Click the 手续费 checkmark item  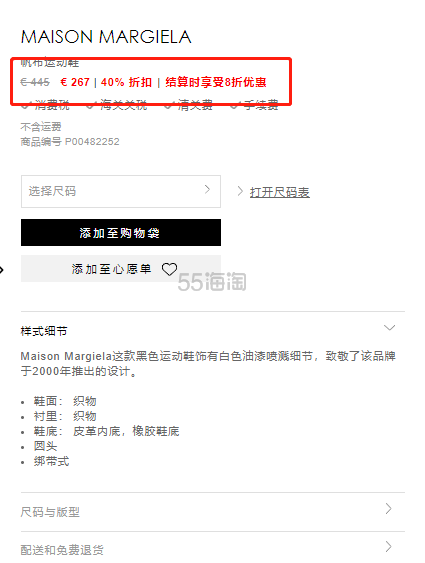(x=254, y=105)
